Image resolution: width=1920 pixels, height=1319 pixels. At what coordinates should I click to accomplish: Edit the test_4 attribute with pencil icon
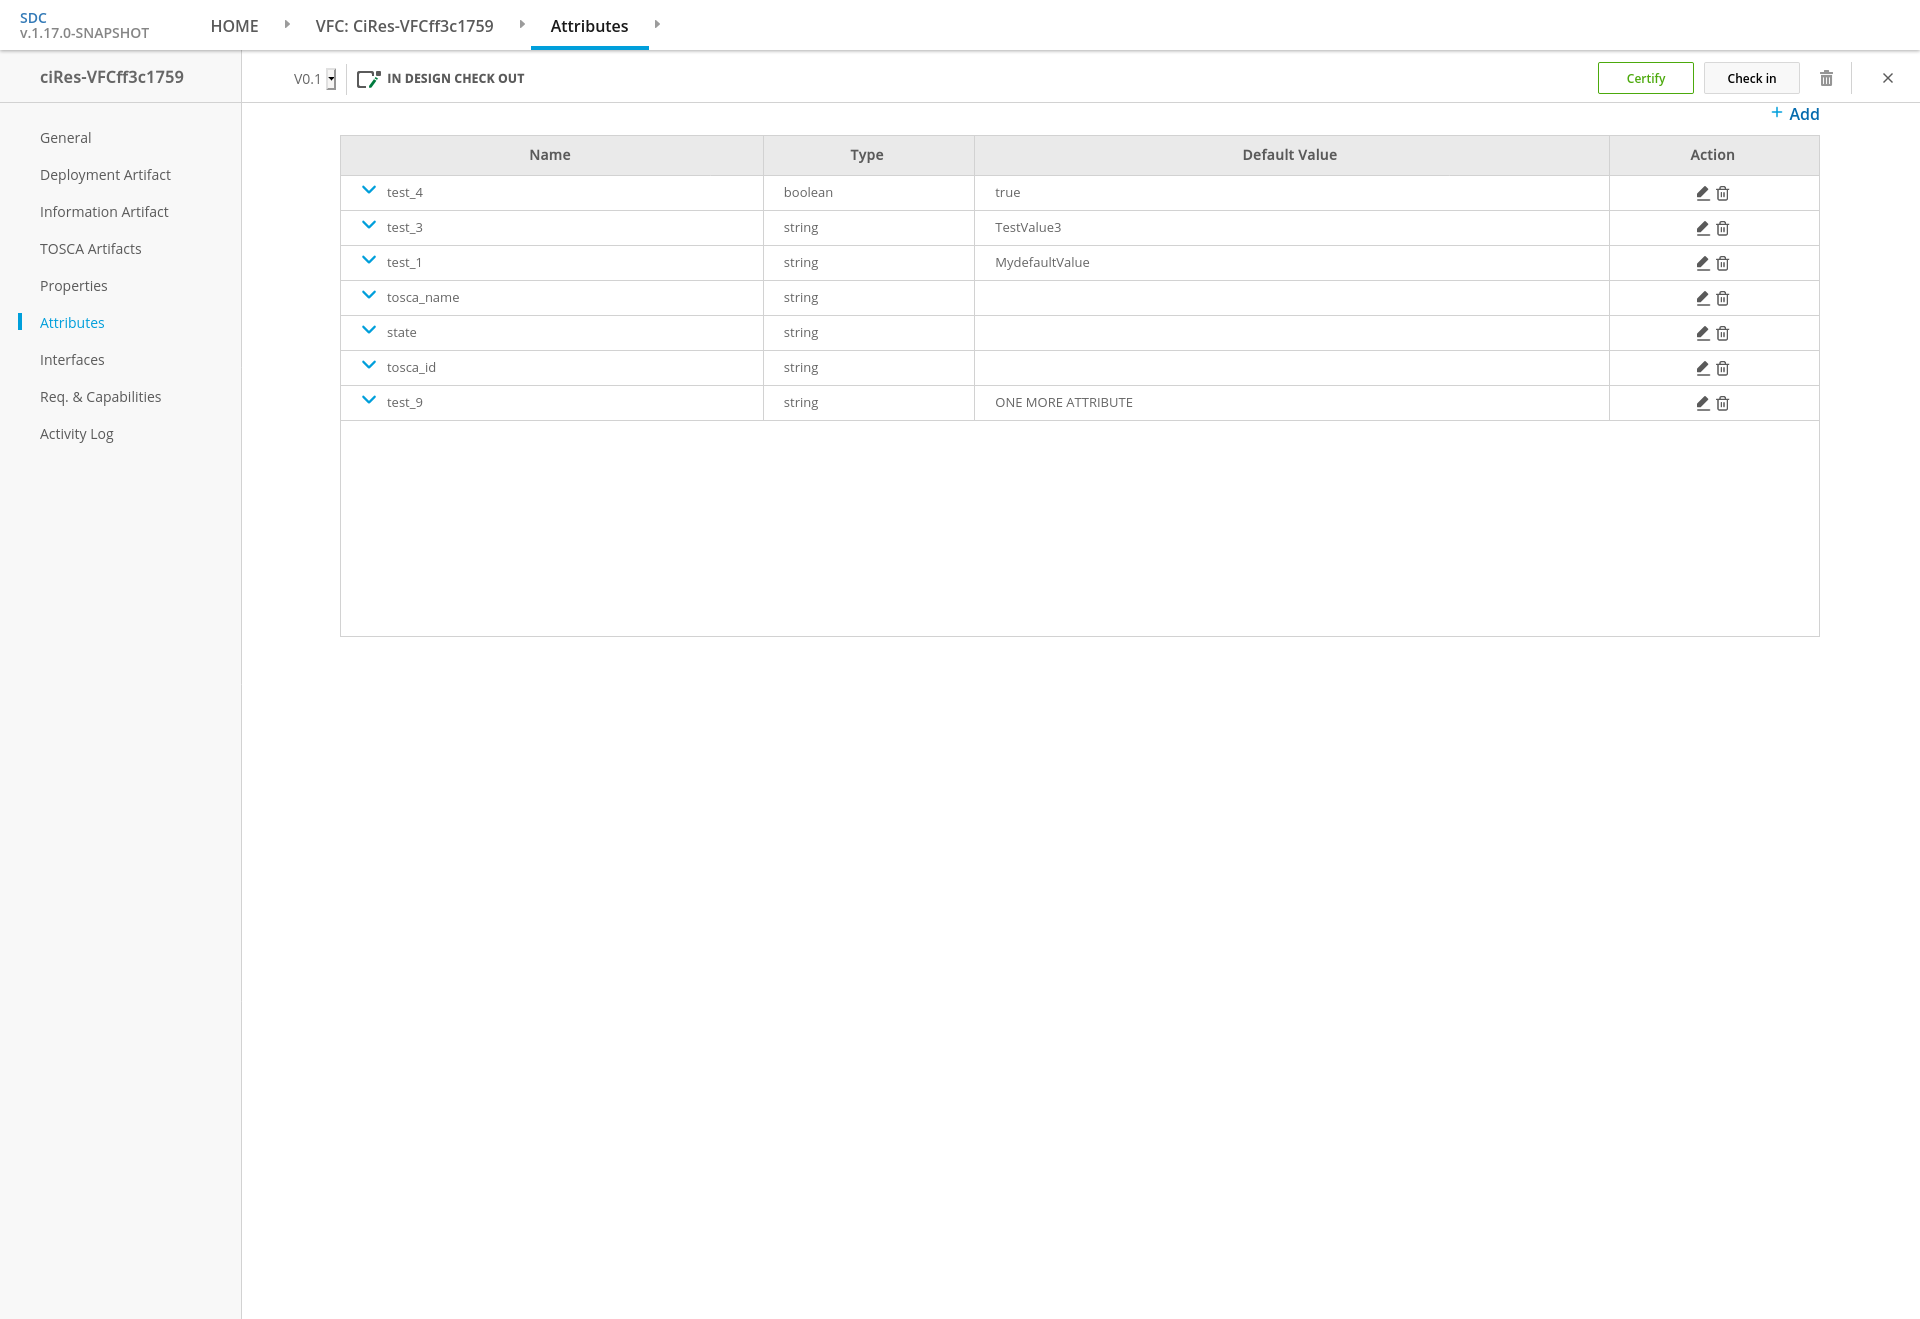[1702, 193]
